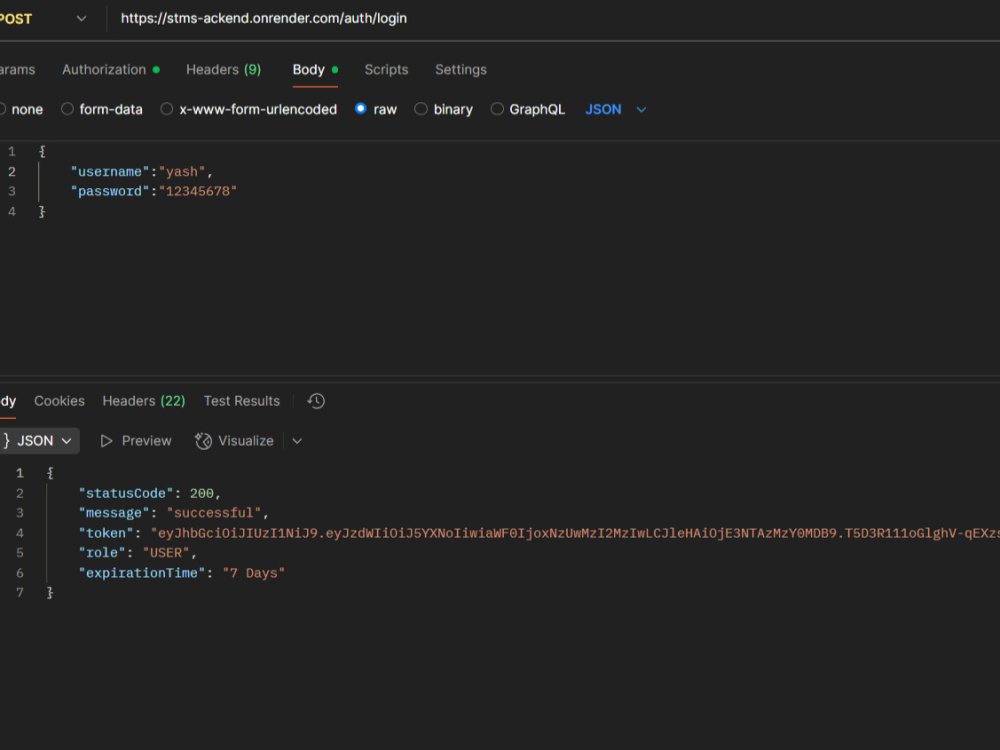Open the response JSON format dropdown
1000x750 pixels.
40,441
